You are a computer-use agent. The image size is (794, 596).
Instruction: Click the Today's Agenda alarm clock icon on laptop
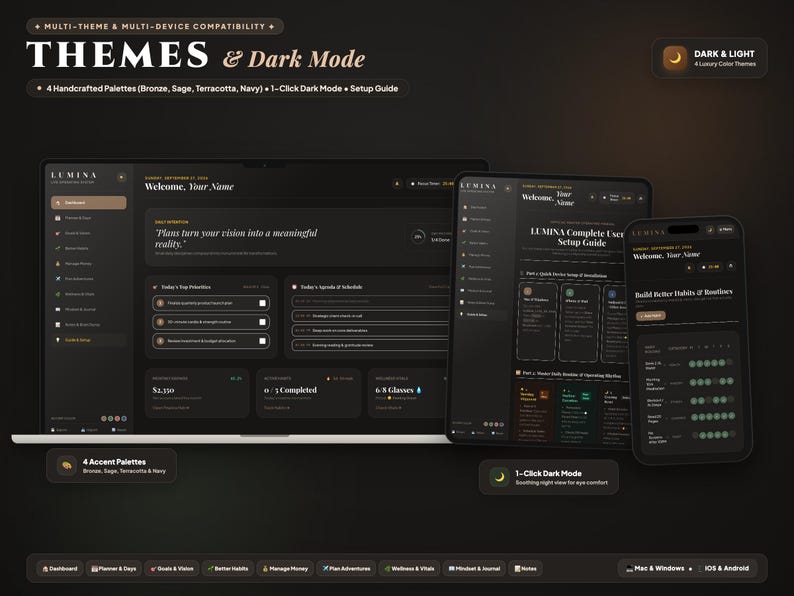(294, 287)
